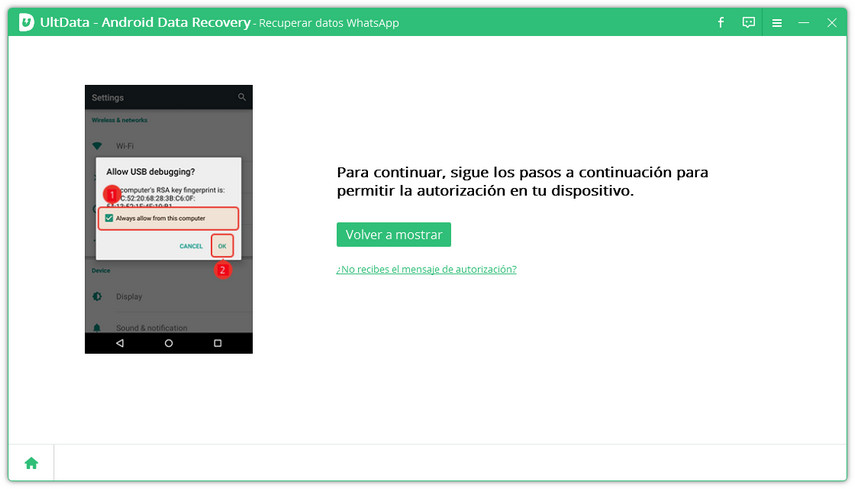The height and width of the screenshot is (489, 855).
Task: Open the feedback chat icon
Action: [749, 22]
